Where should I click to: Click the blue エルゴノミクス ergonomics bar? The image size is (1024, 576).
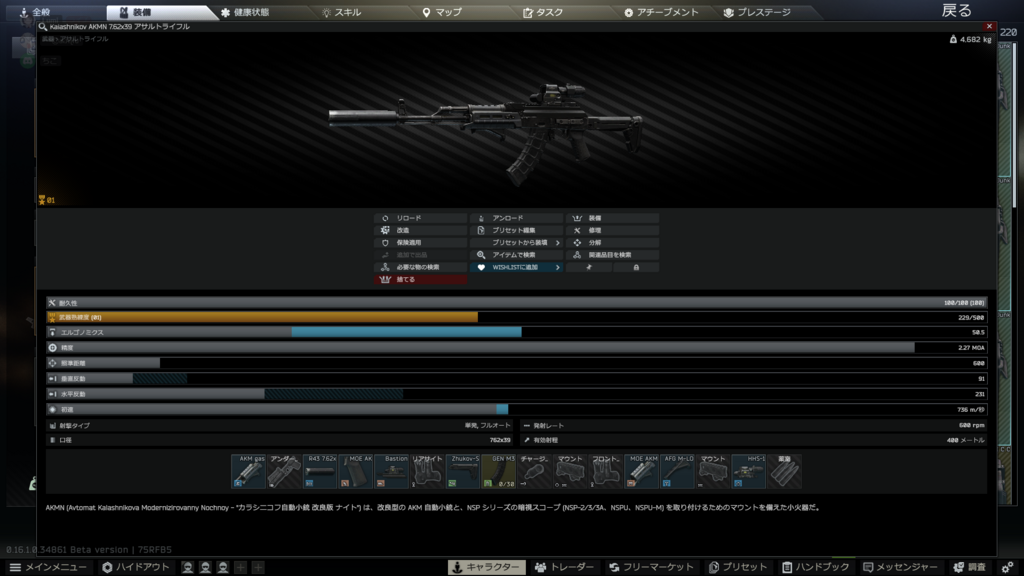(x=406, y=332)
